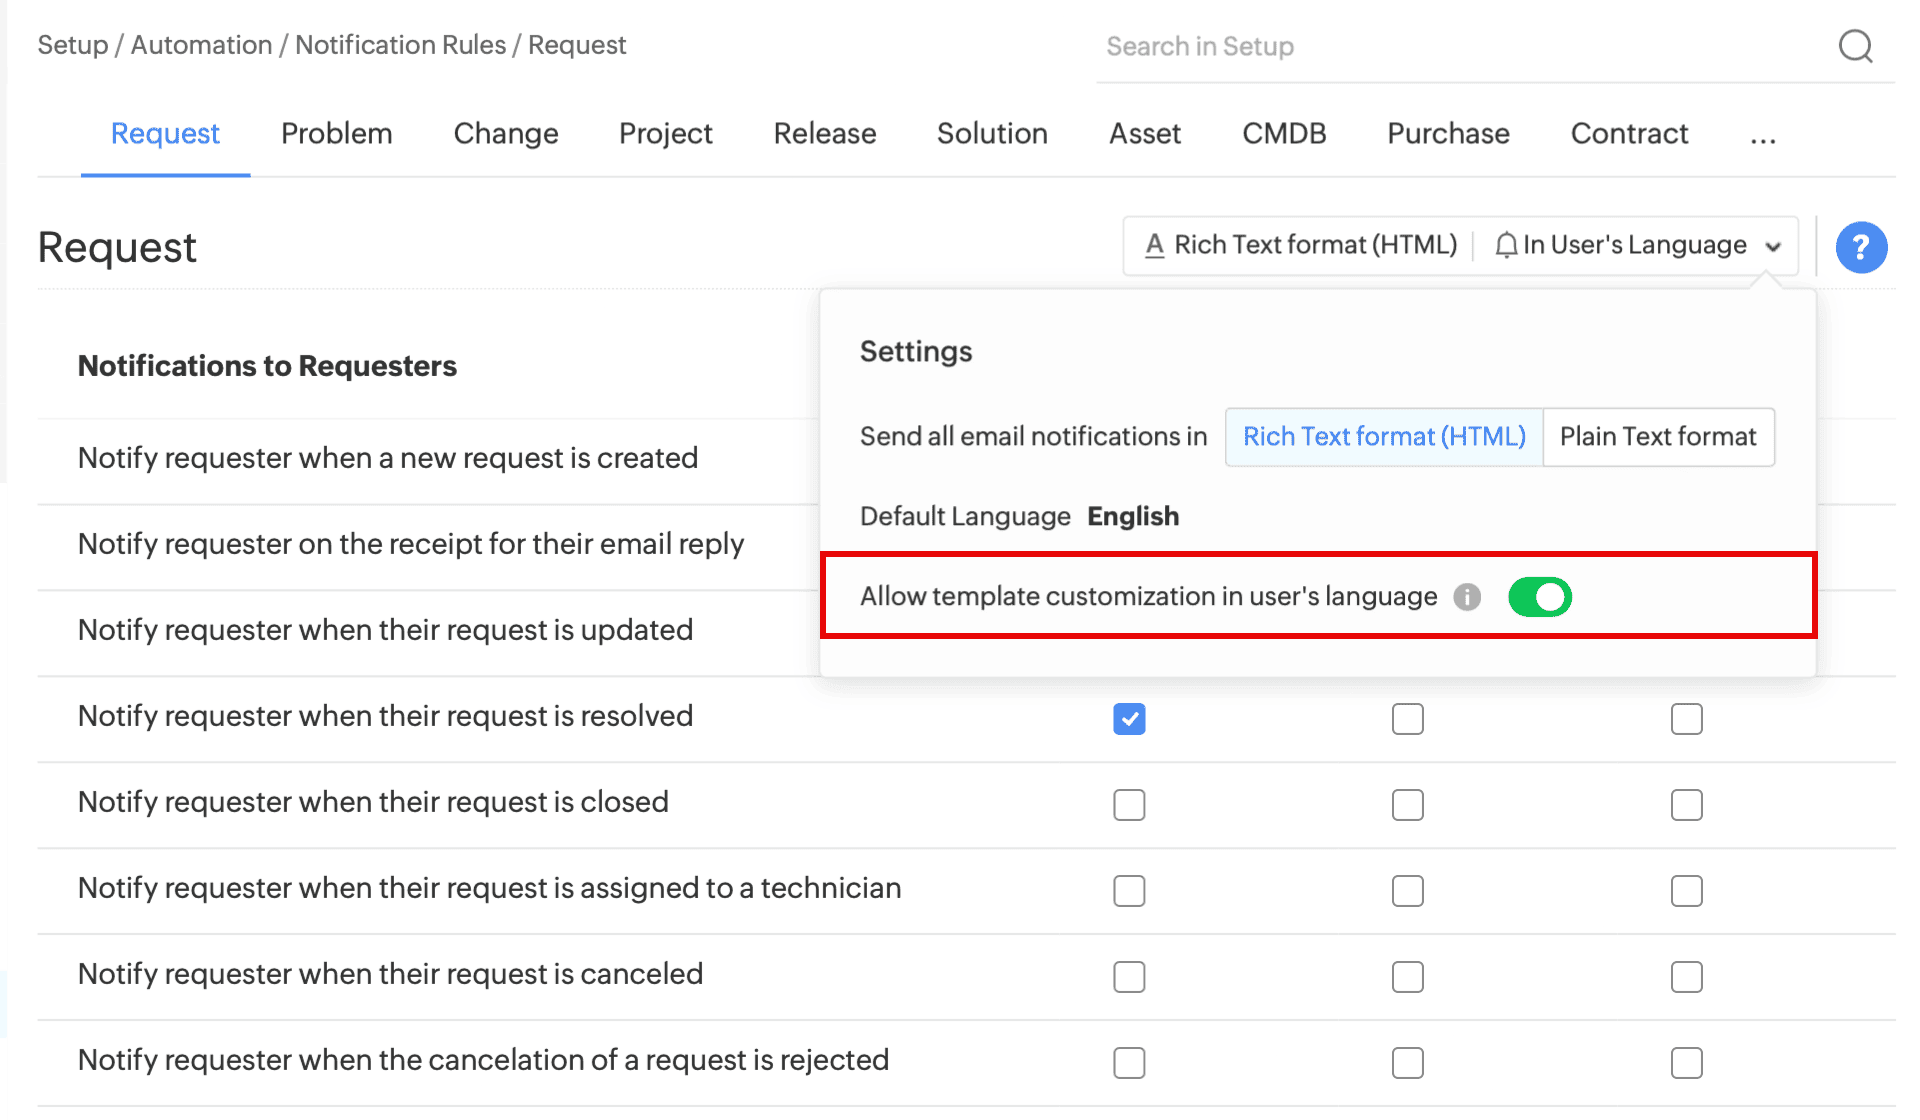
Task: Click the search magnifier icon
Action: pyautogui.click(x=1855, y=46)
